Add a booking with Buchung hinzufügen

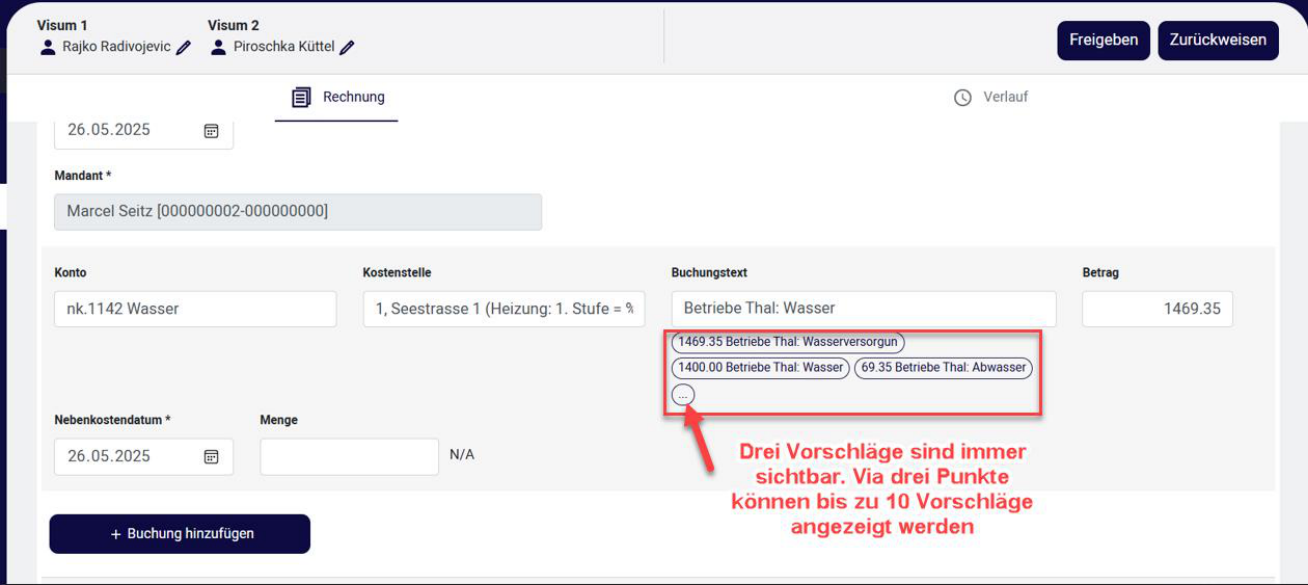(x=180, y=534)
